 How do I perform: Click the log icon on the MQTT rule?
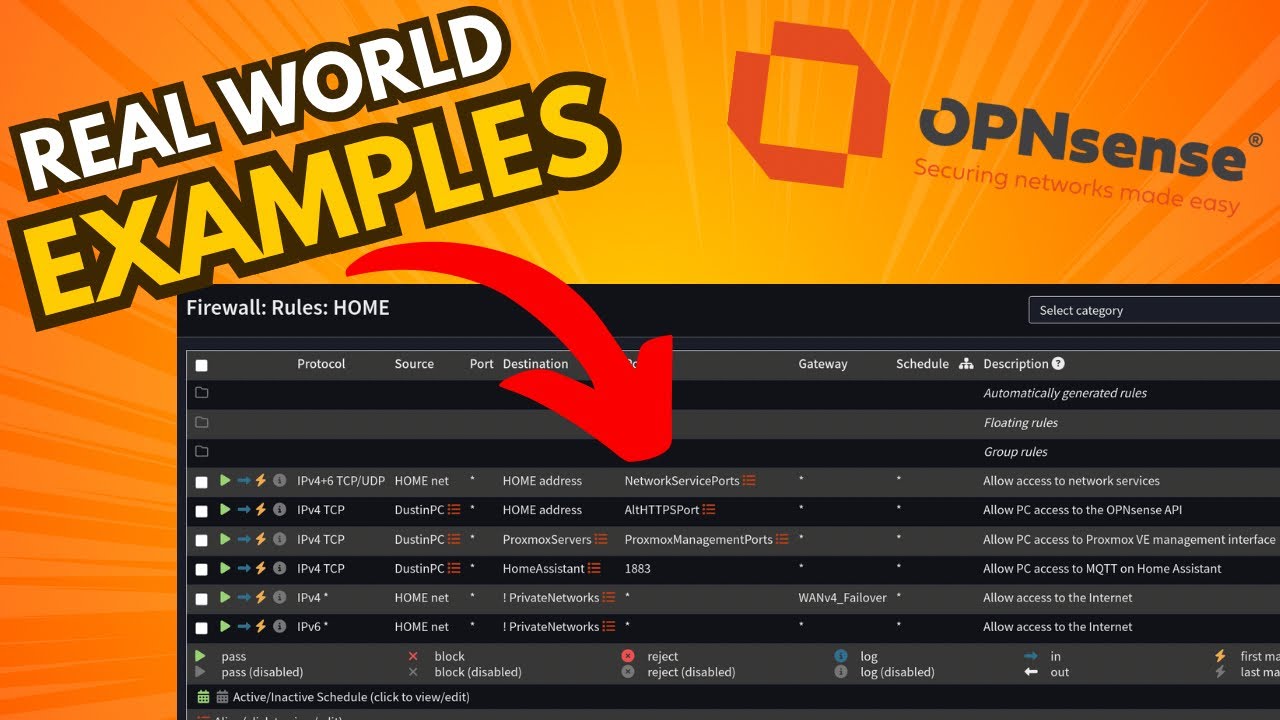tap(280, 568)
